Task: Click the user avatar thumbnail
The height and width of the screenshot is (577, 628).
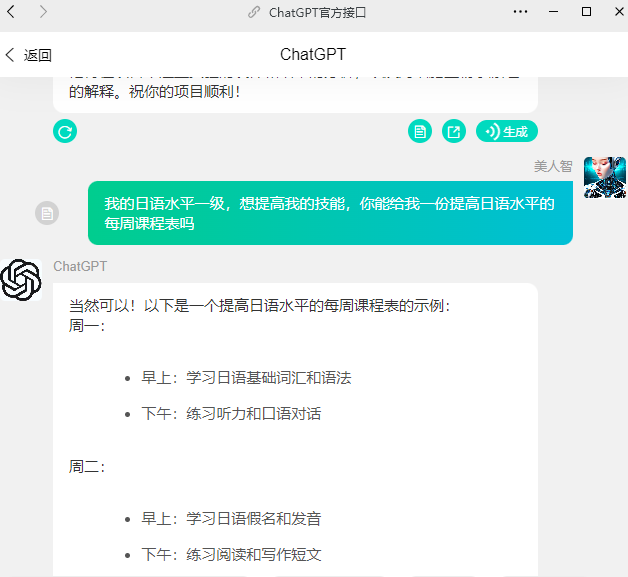Action: coord(605,177)
